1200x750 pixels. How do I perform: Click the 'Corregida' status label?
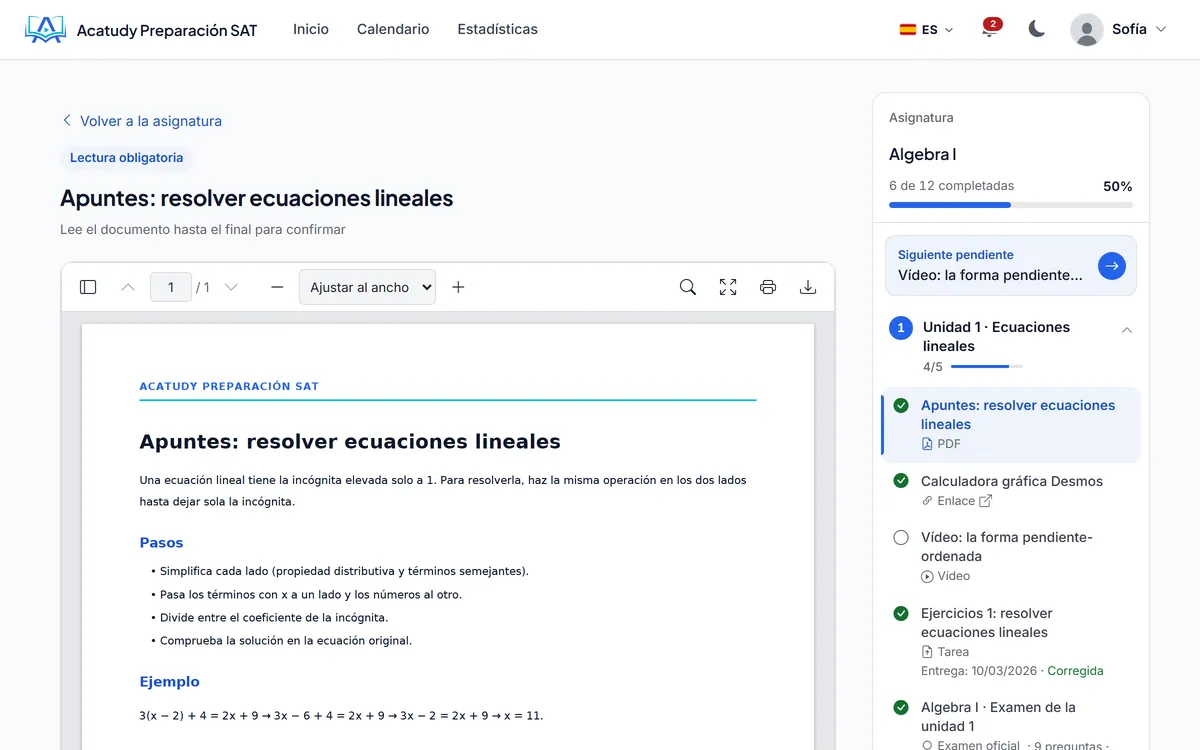tap(1075, 671)
